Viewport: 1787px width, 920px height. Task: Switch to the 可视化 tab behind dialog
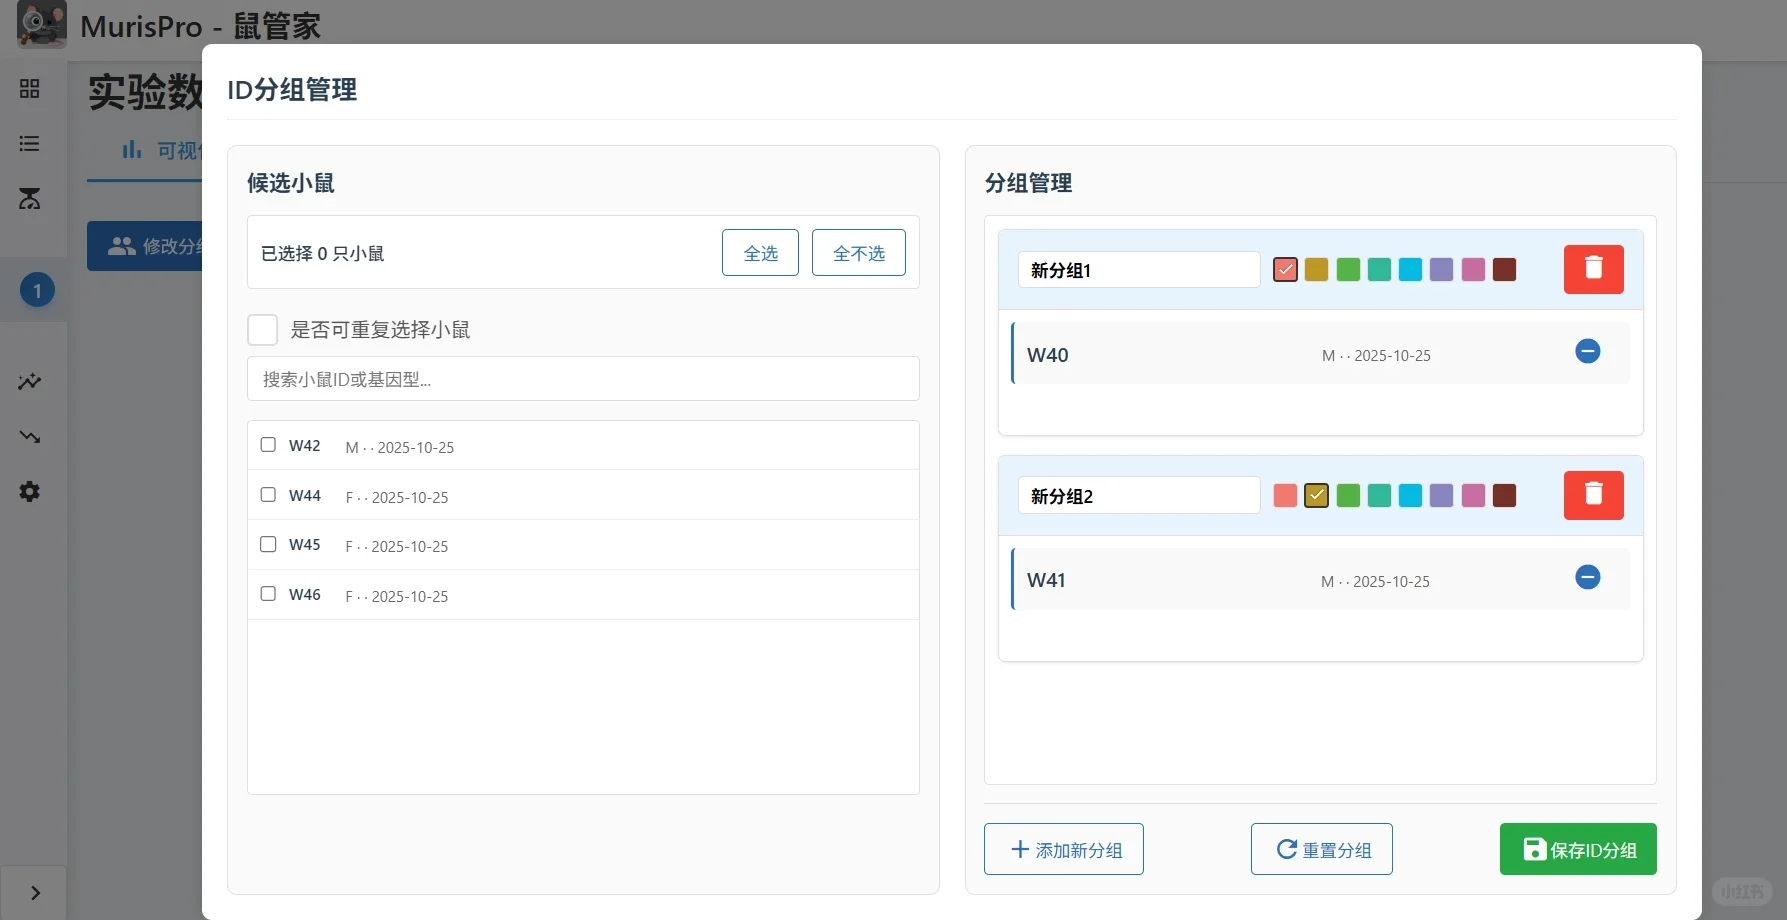coord(160,150)
